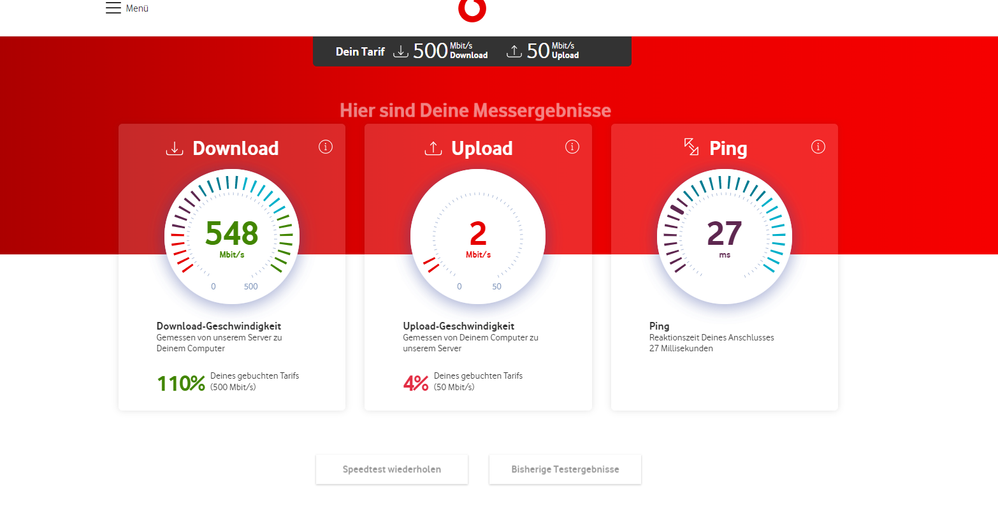This screenshot has height=519, width=998.
Task: Click 'Reaktionszeit Deines Anschlusses' text
Action: [x=712, y=338]
